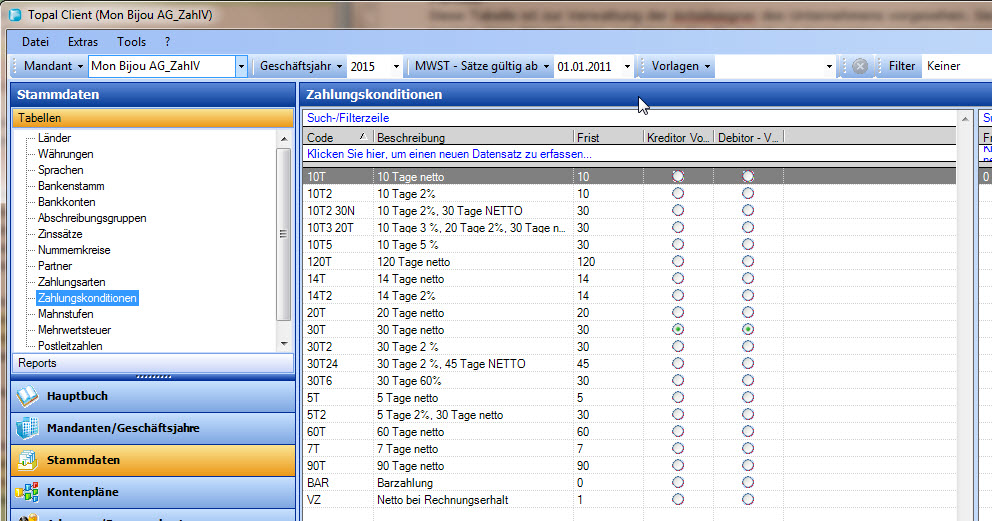992x521 pixels.
Task: Click the new record entry row link
Action: (449, 154)
